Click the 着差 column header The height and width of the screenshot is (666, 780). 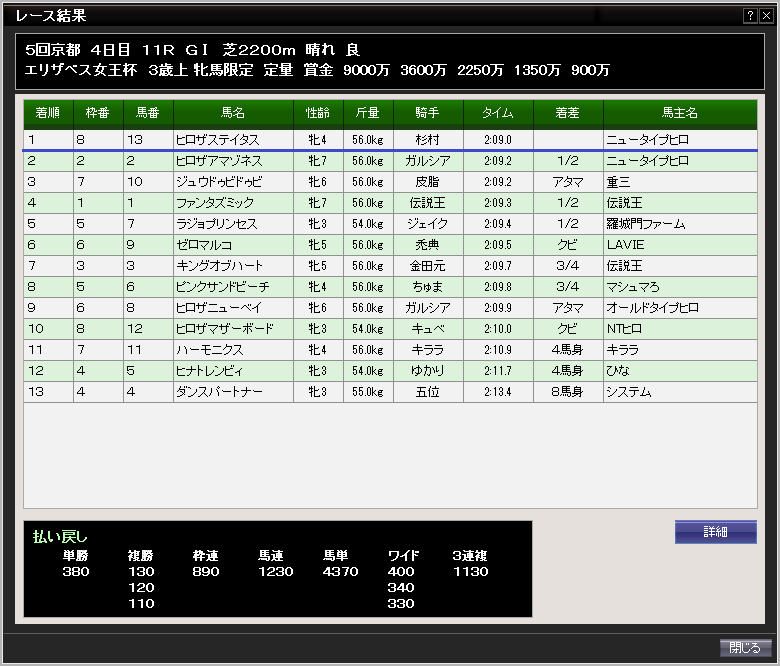click(568, 113)
